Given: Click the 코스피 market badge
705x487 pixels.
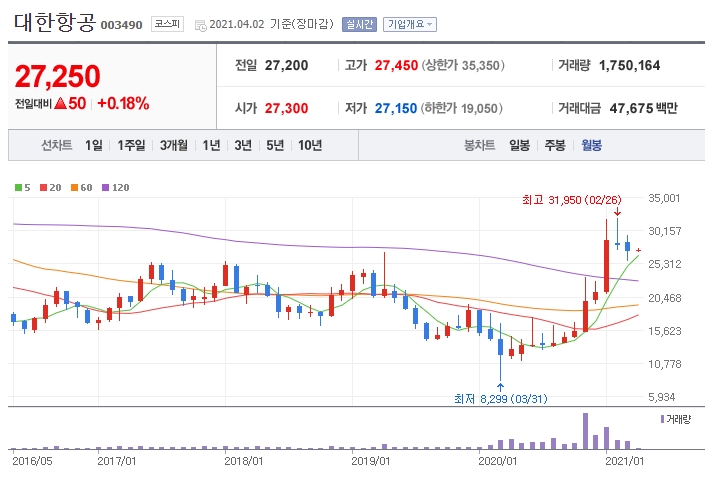Looking at the screenshot, I should pos(167,24).
